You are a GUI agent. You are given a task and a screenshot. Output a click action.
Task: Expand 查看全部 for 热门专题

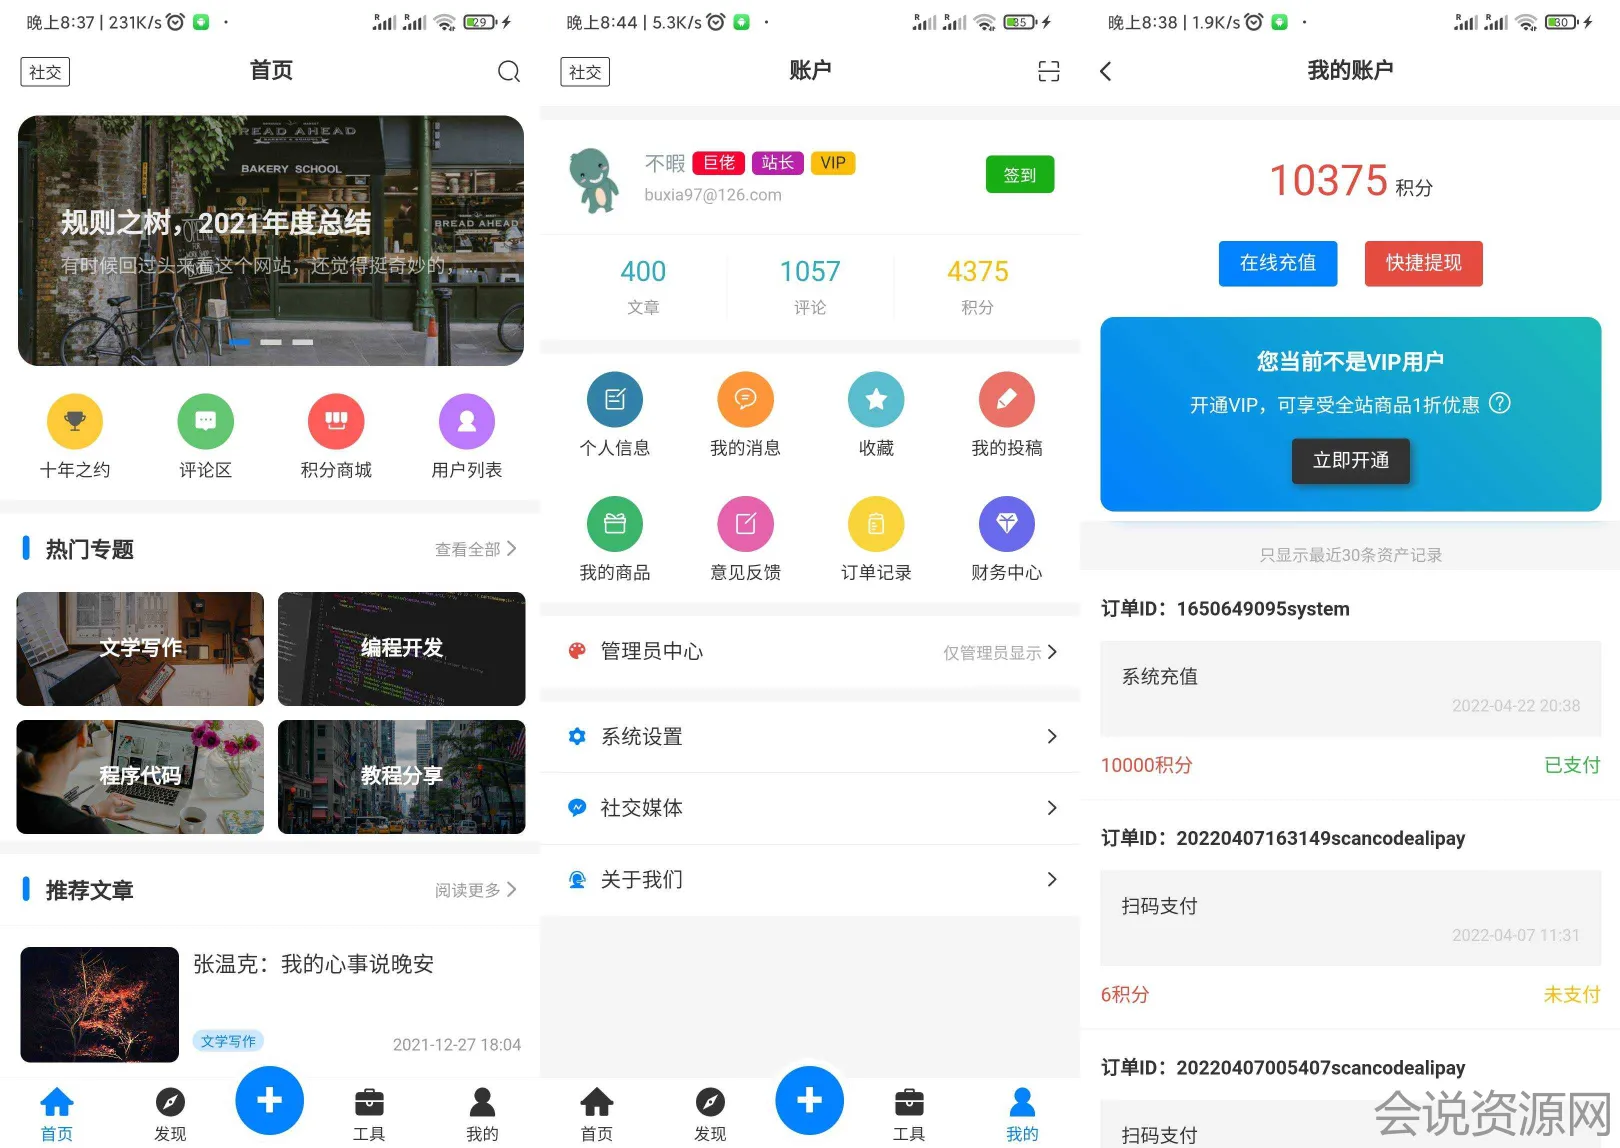tap(476, 549)
